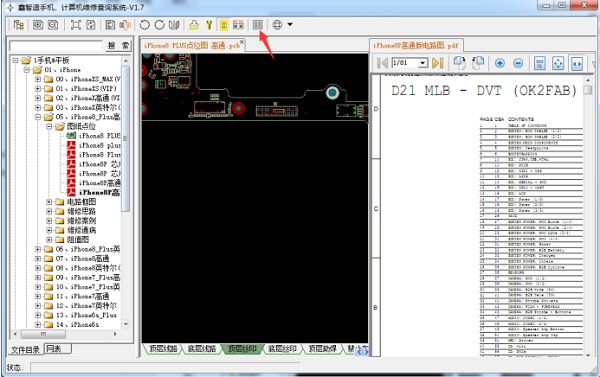Click the split-window columns icon in the toolbar
Viewport: 600px width, 377px height.
pyautogui.click(x=258, y=25)
